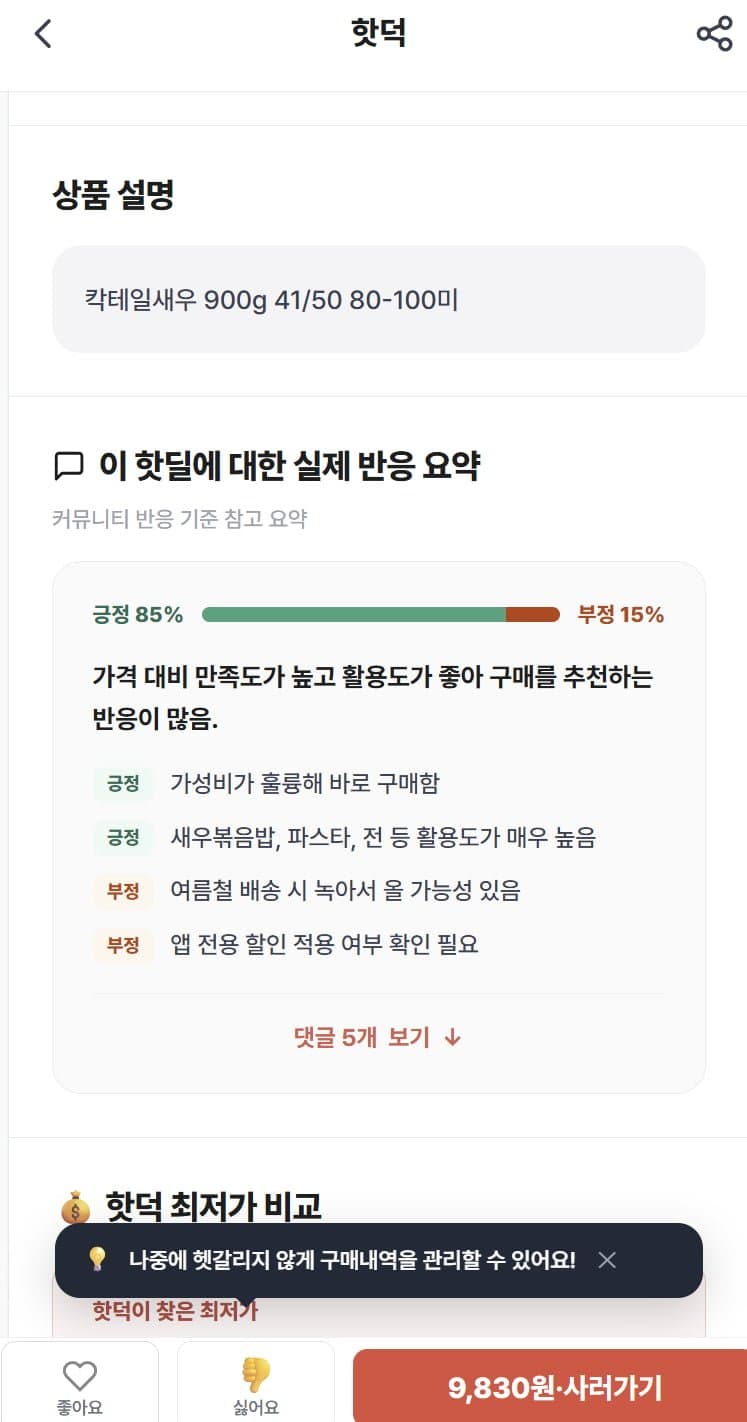Image resolution: width=747 pixels, height=1422 pixels.
Task: Click the 핫딜 page title
Action: tap(379, 34)
